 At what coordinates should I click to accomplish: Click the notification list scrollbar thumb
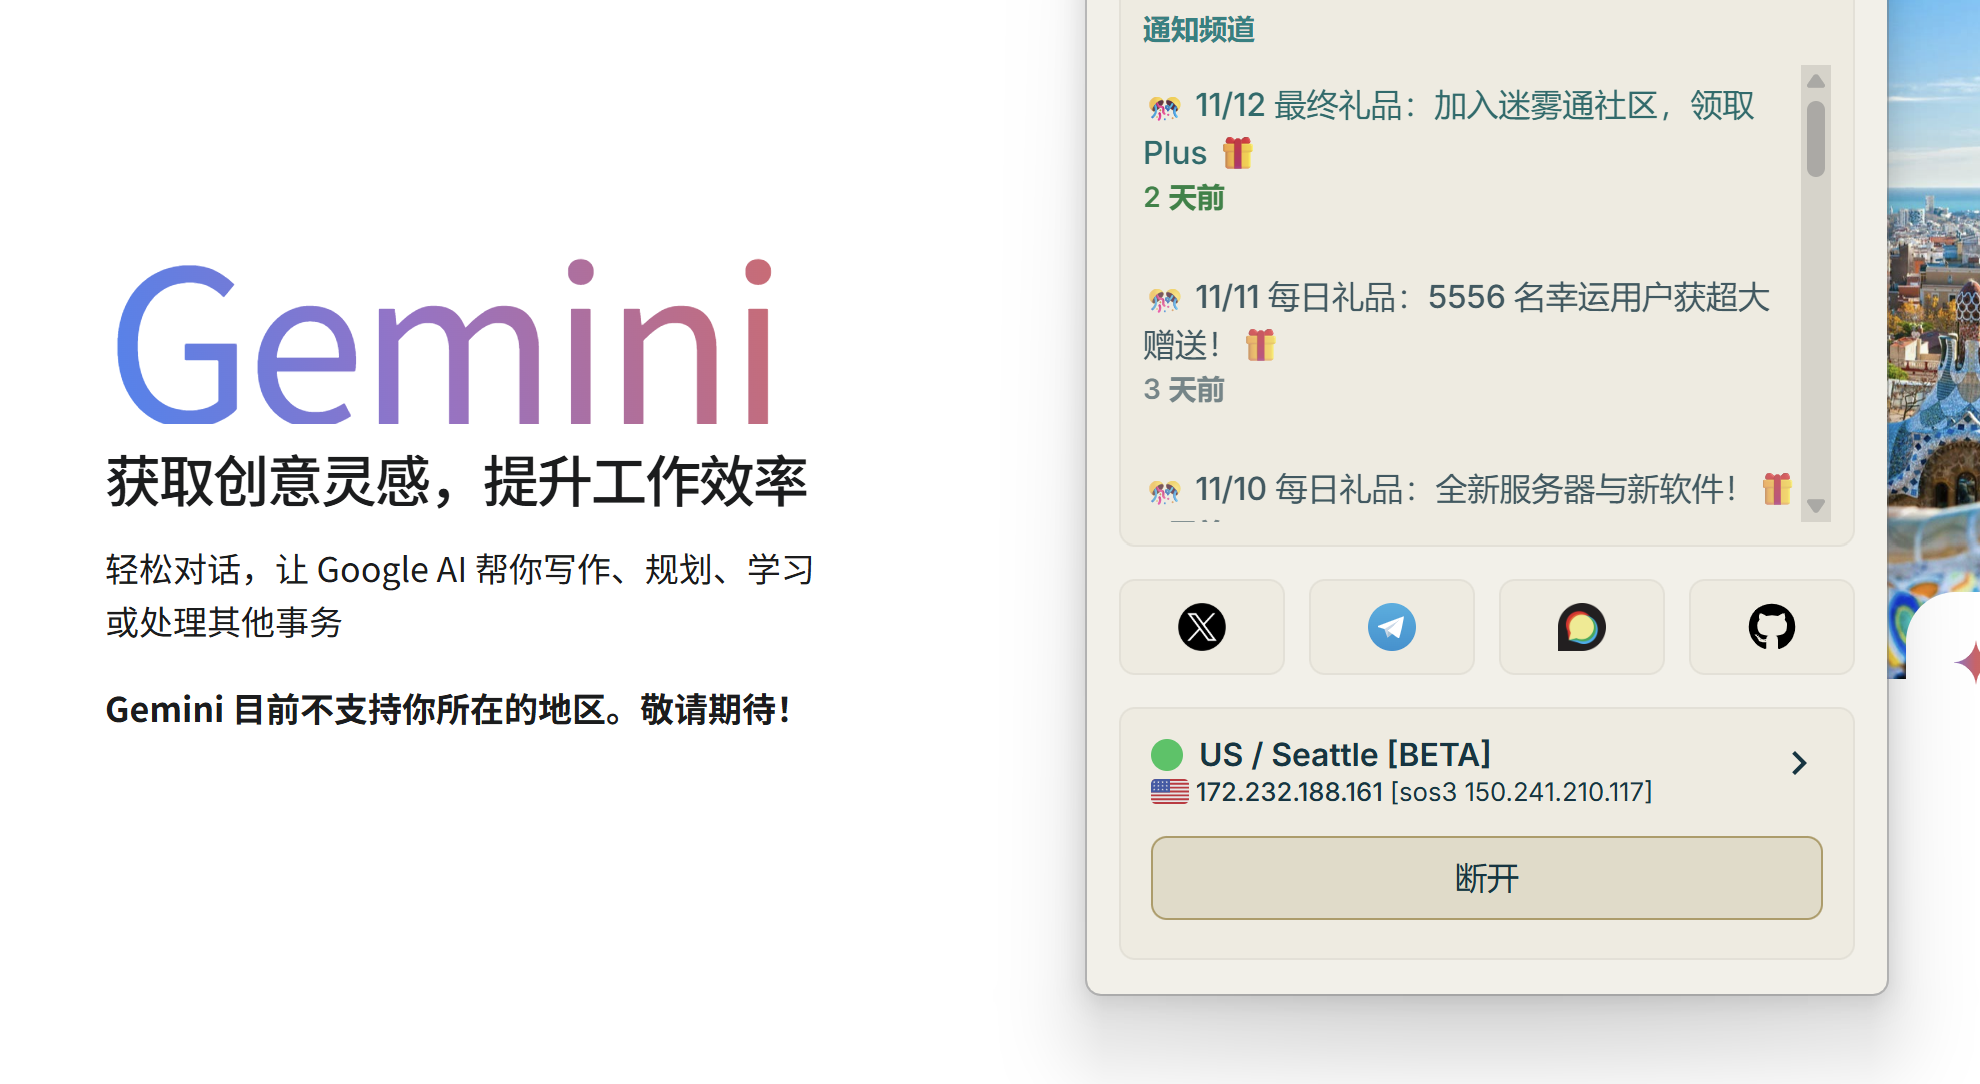click(x=1816, y=139)
